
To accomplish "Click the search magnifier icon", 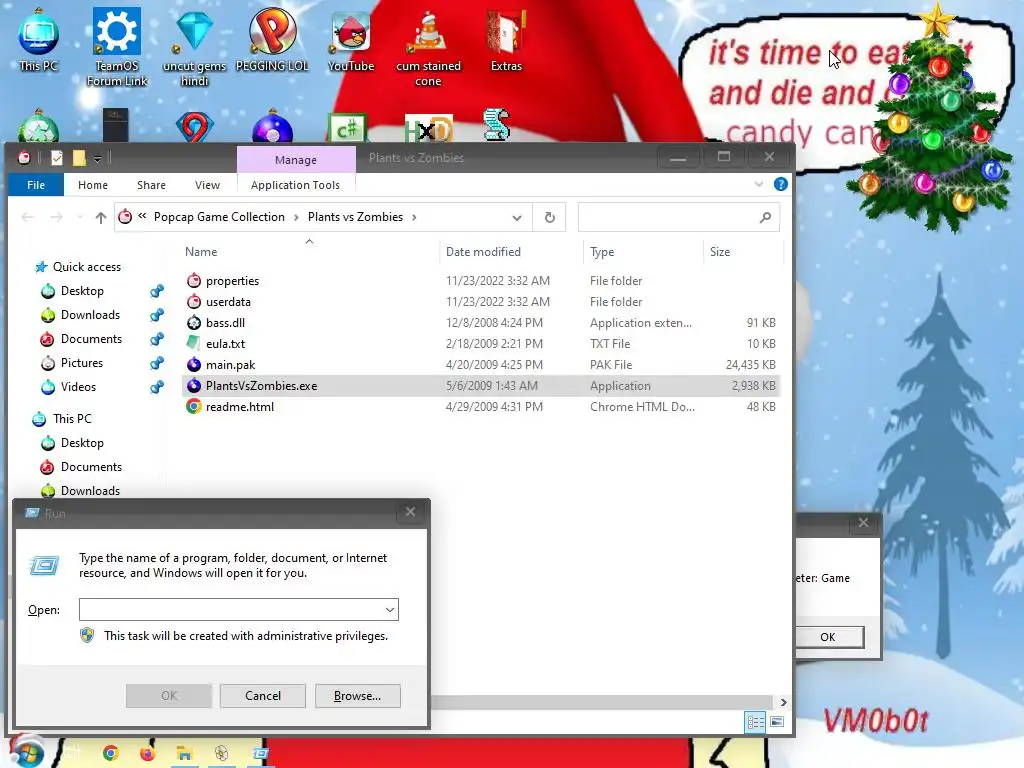I will pos(765,217).
